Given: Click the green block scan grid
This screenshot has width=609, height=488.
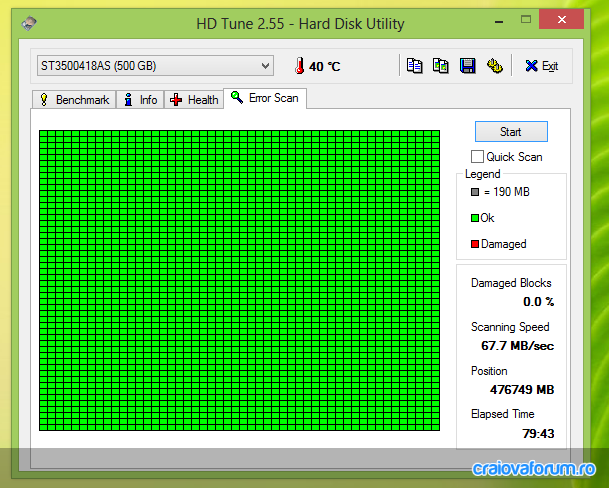Looking at the screenshot, I should tap(239, 280).
